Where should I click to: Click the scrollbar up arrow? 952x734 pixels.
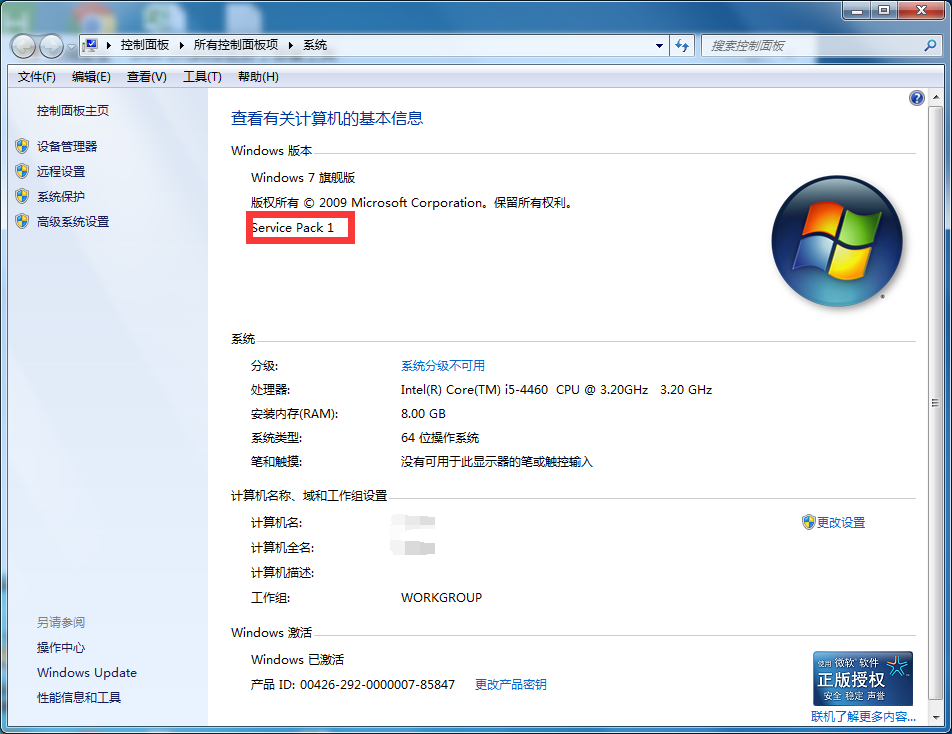tap(936, 97)
